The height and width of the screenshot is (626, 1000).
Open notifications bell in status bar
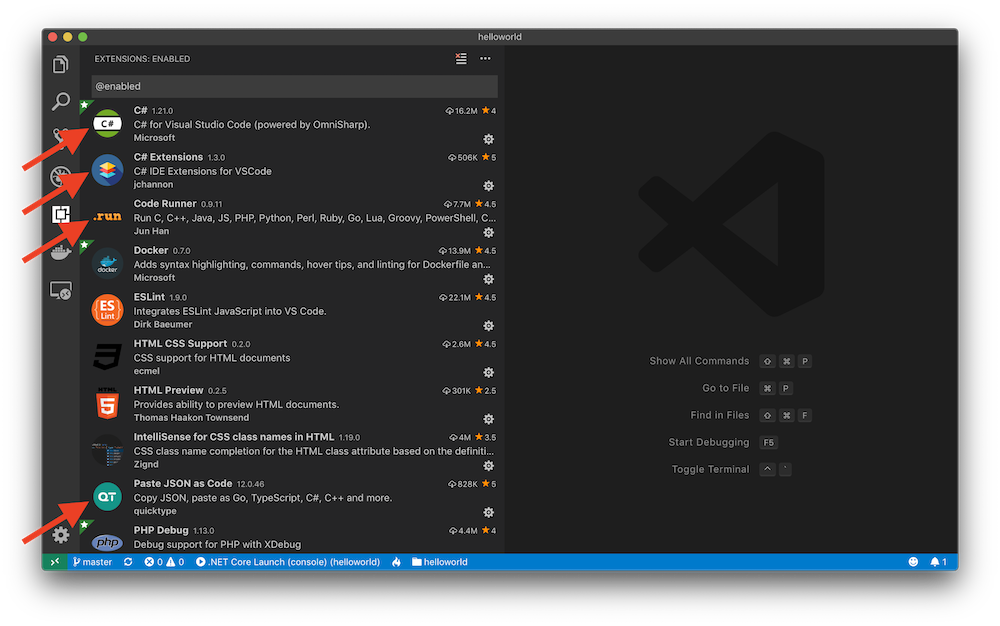pos(938,562)
